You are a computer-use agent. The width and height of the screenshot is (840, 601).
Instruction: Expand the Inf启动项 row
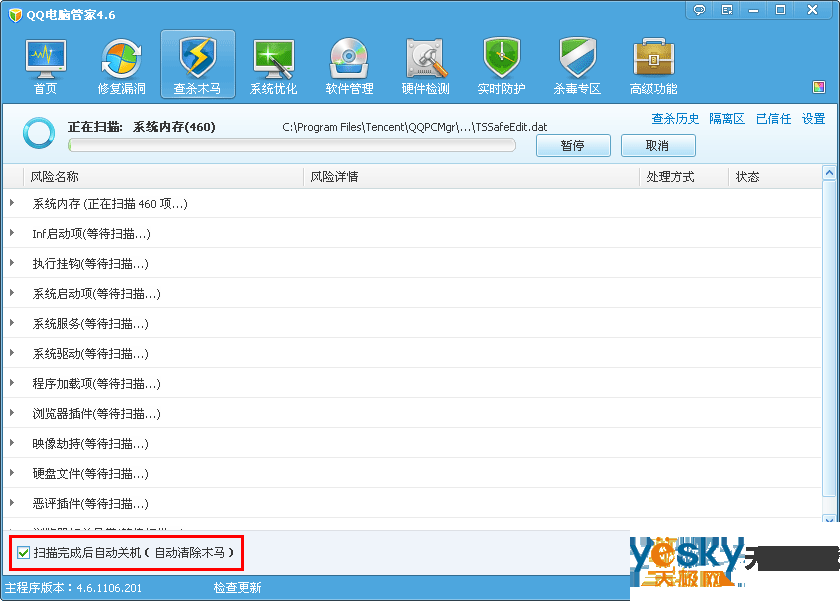(12, 233)
